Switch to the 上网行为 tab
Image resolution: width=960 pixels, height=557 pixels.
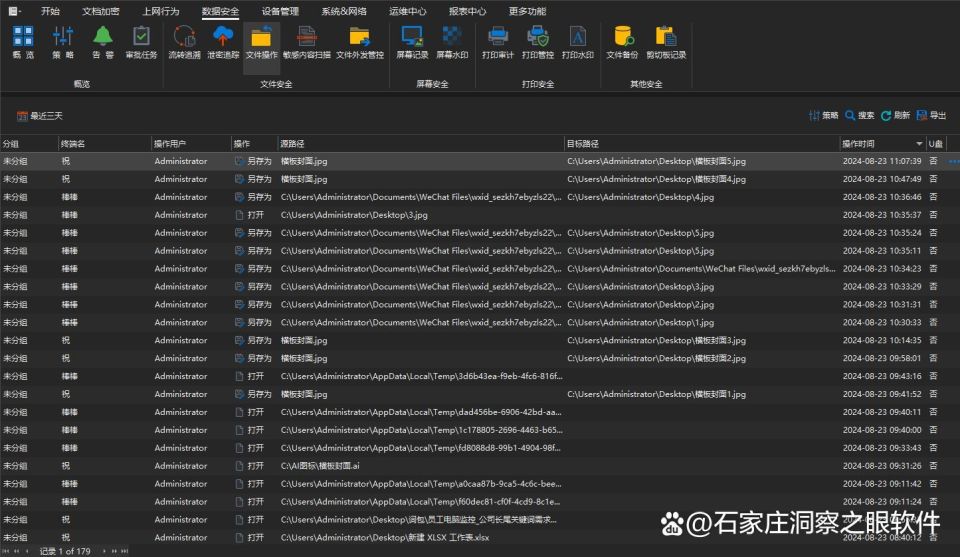point(160,11)
